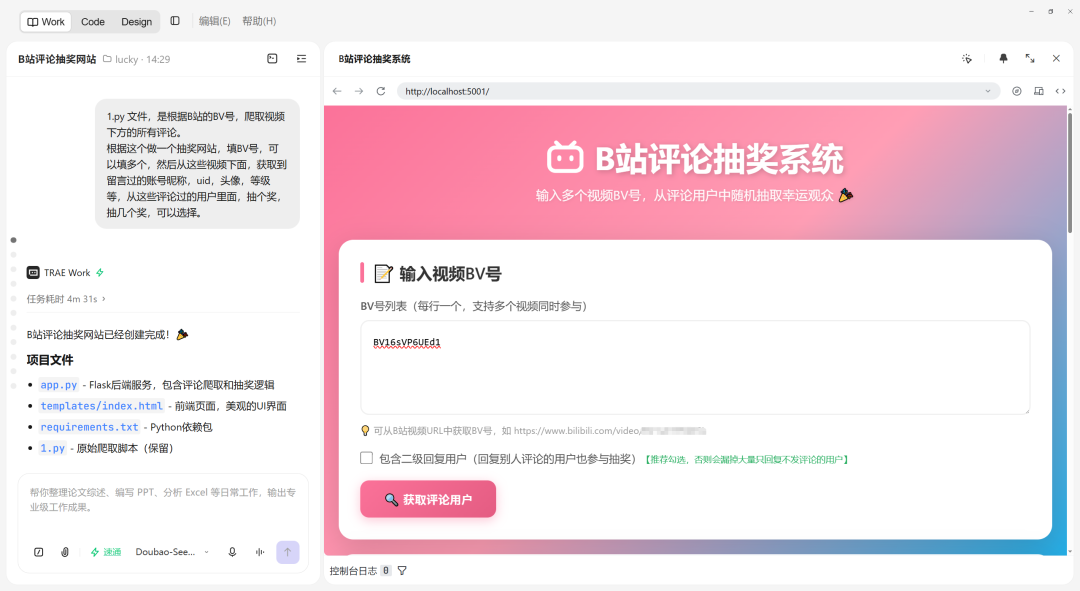Viewport: 1080px width, 591px height.
Task: Click the 项目文件 heading
Action: pos(50,360)
